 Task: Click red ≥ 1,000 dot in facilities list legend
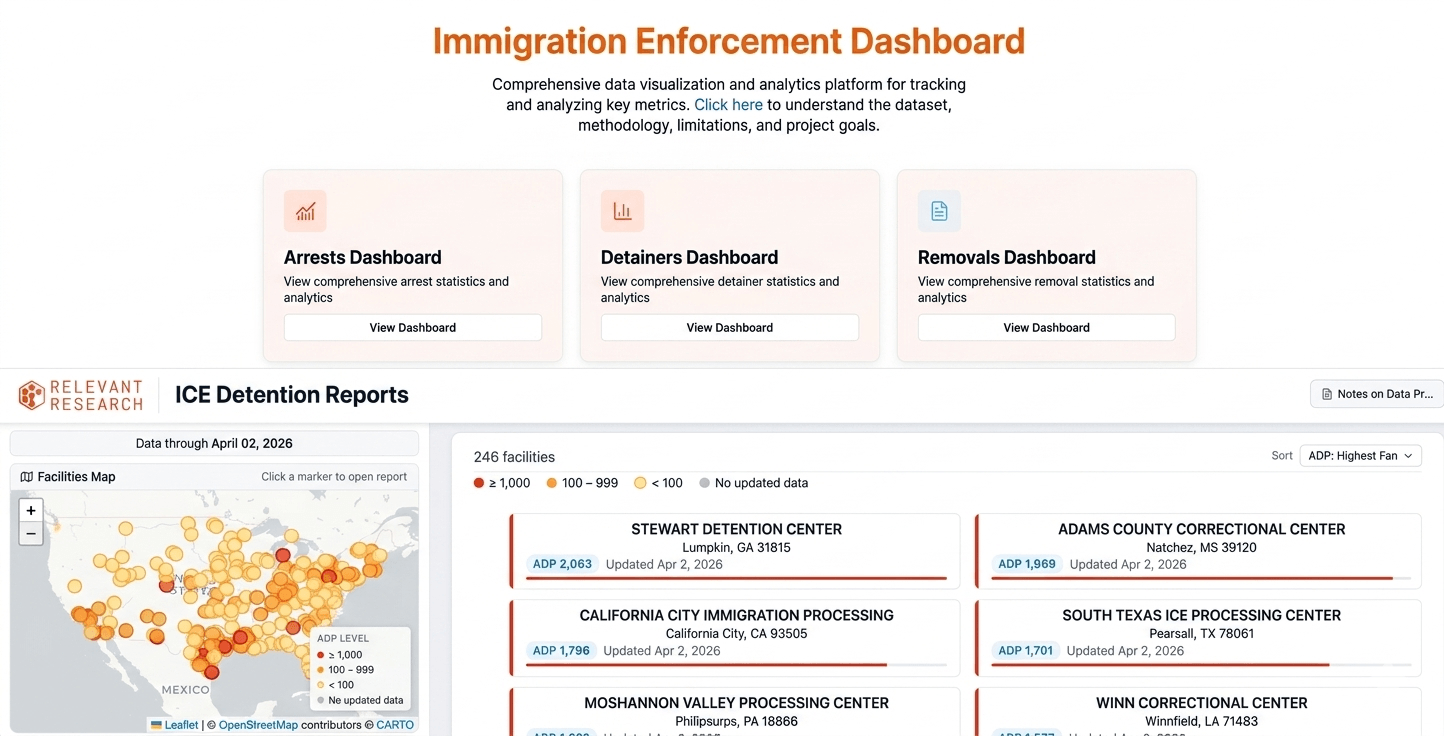[479, 483]
